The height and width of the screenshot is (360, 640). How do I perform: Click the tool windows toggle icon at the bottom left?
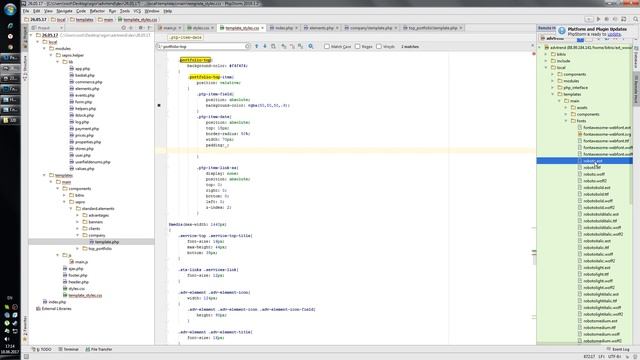click(26, 357)
